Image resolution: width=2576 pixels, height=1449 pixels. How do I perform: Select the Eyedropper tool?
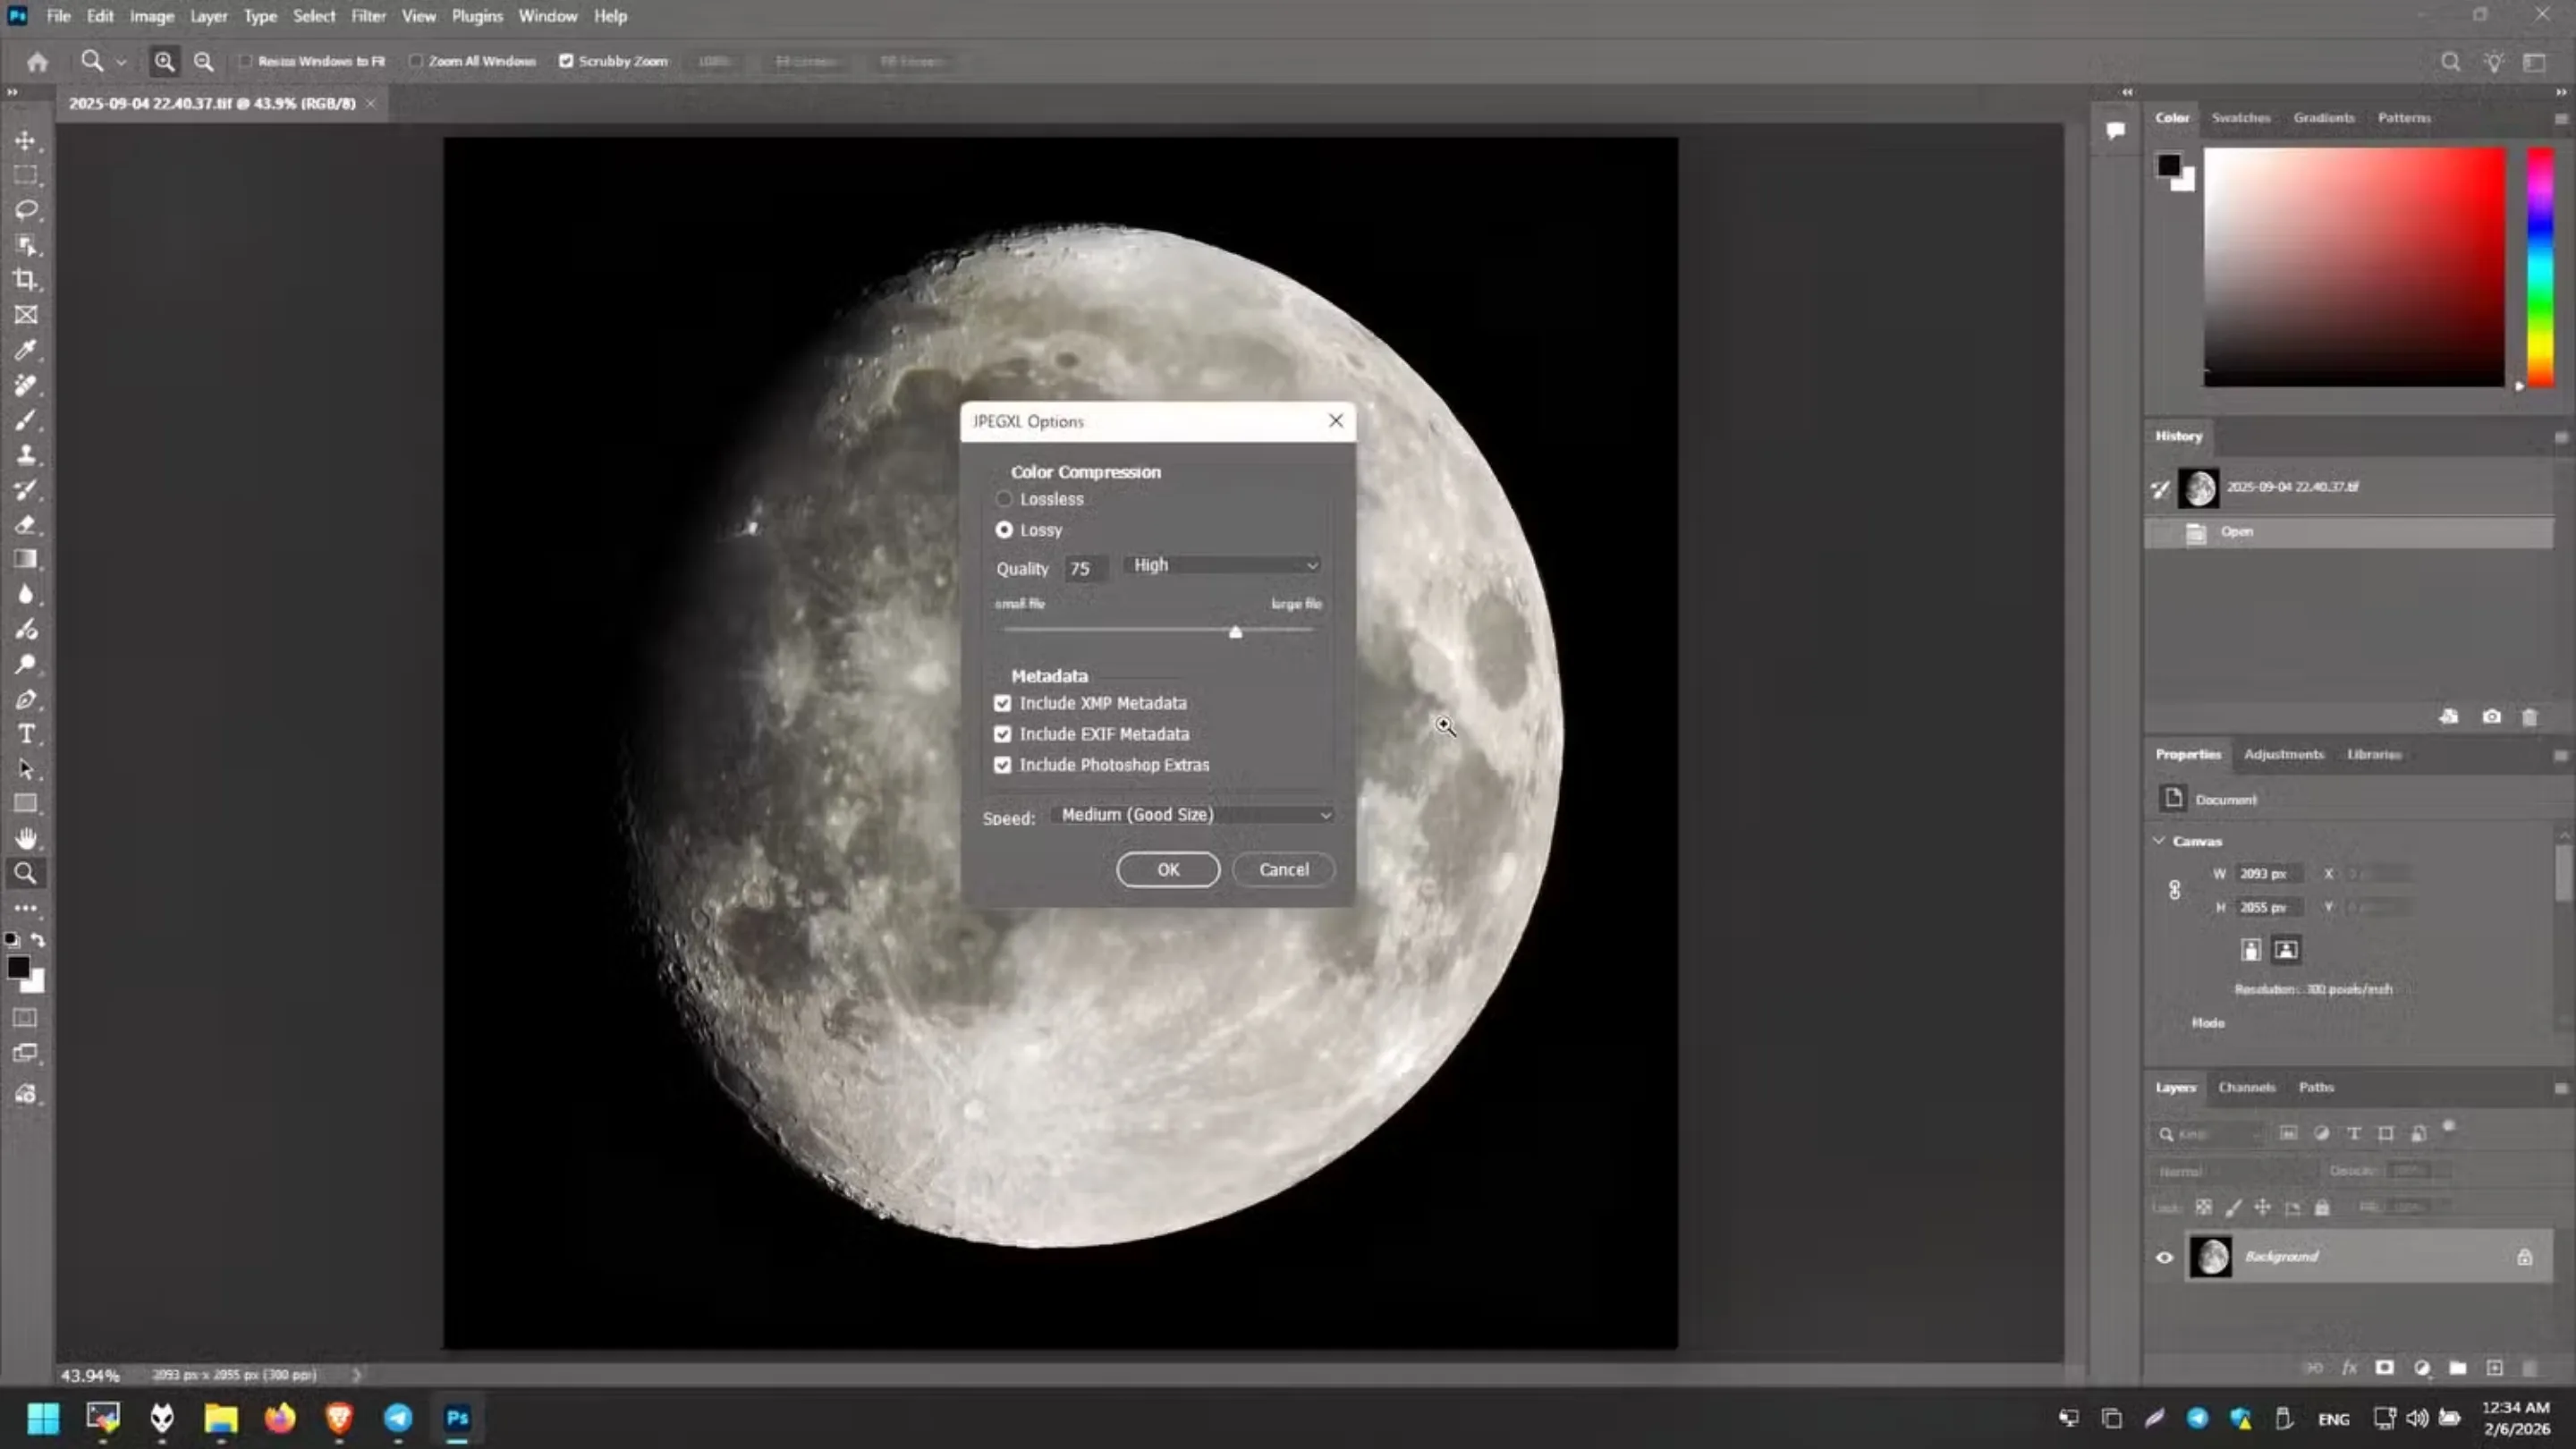[x=25, y=351]
